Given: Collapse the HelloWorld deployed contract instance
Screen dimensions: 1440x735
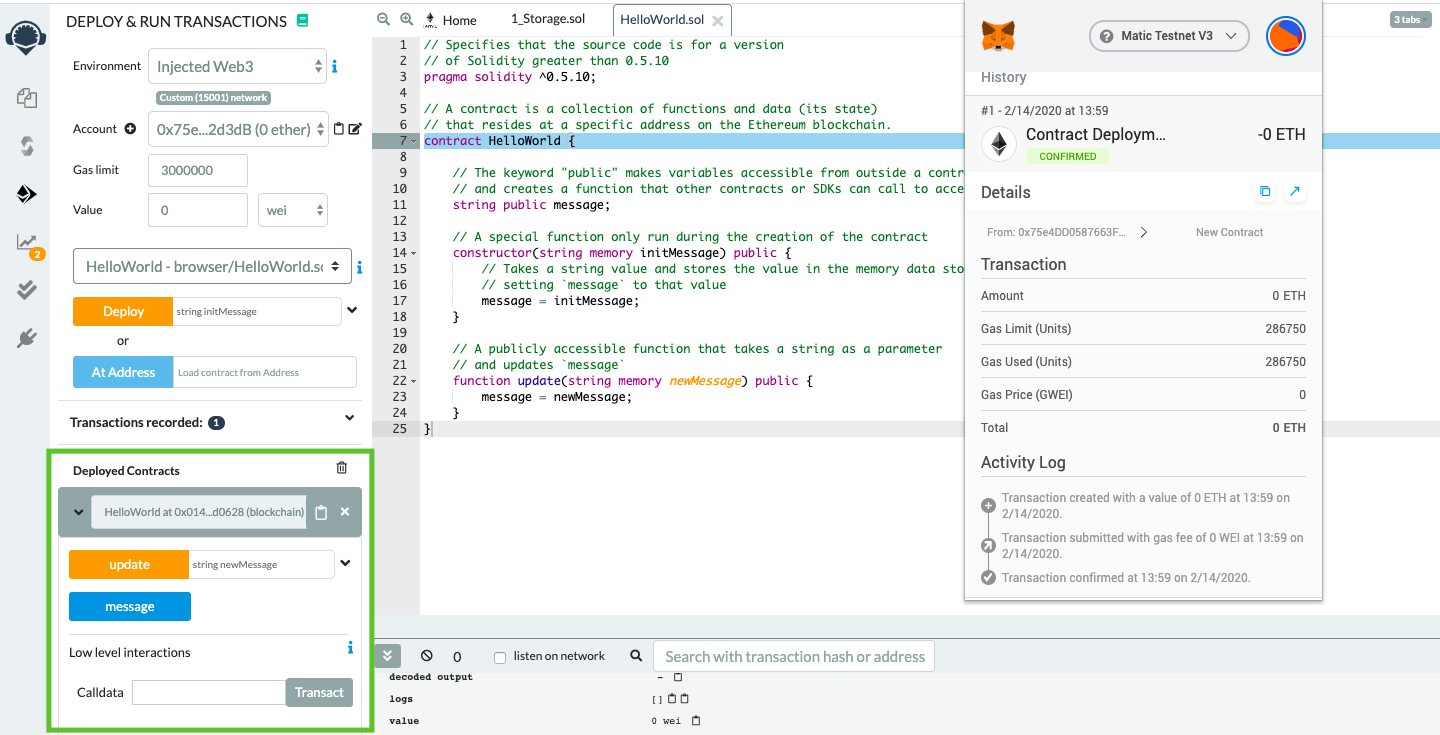Looking at the screenshot, I should tap(78, 512).
